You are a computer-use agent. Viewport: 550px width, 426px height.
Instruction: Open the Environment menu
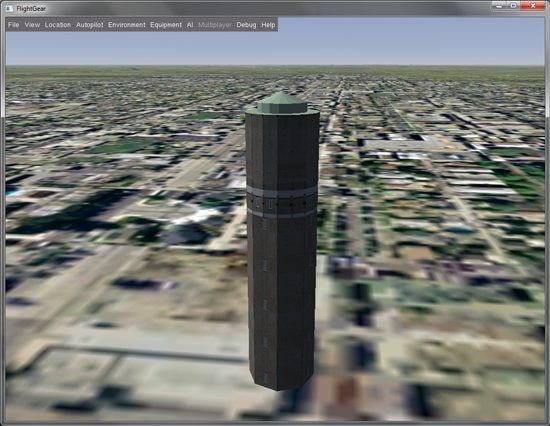tap(127, 25)
